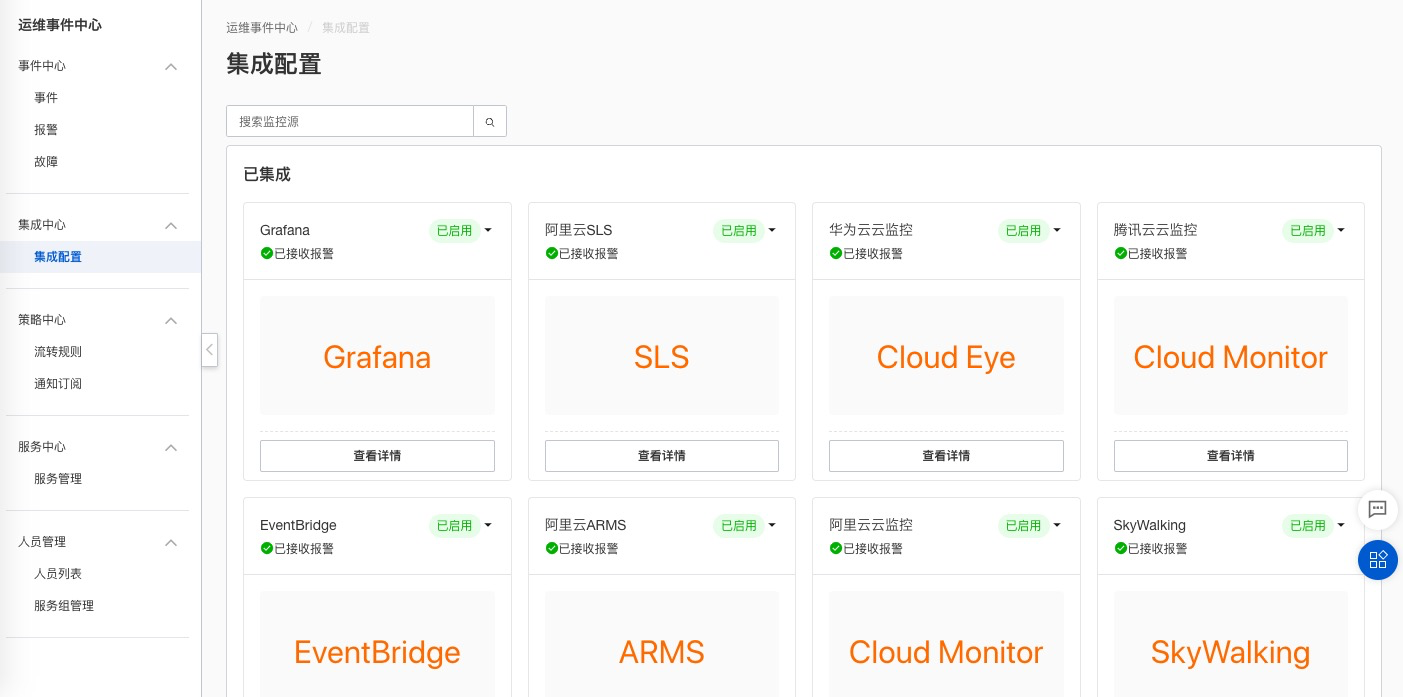Open the 阿里云SLS 已启用 status dropdown arrow

(772, 230)
